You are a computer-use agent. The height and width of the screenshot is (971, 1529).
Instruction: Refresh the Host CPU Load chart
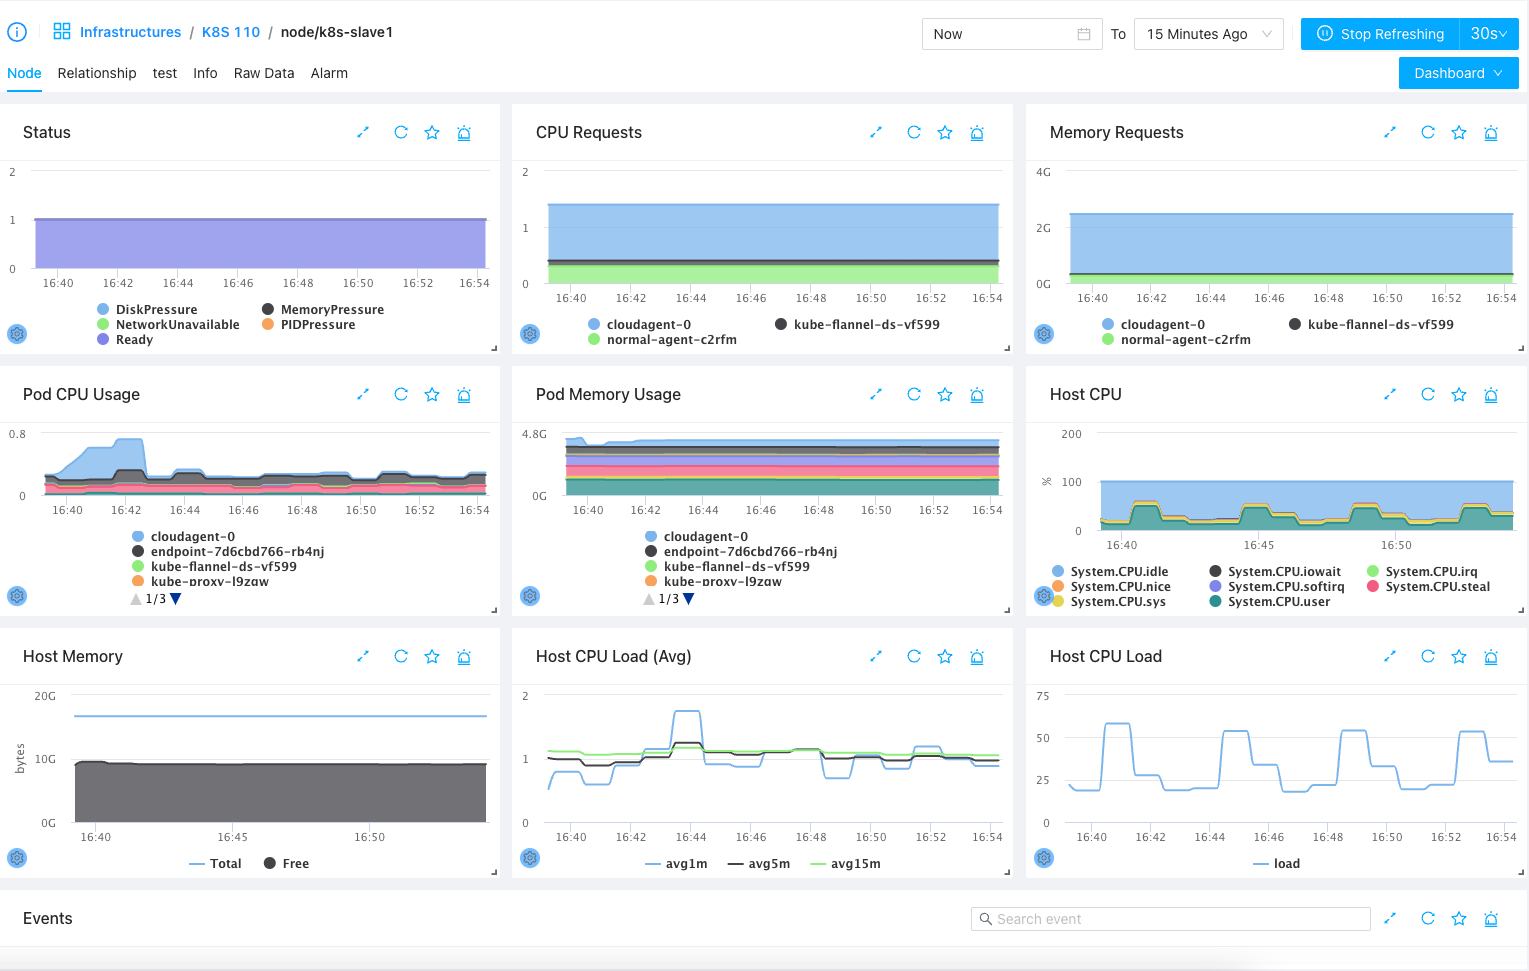pos(1427,657)
